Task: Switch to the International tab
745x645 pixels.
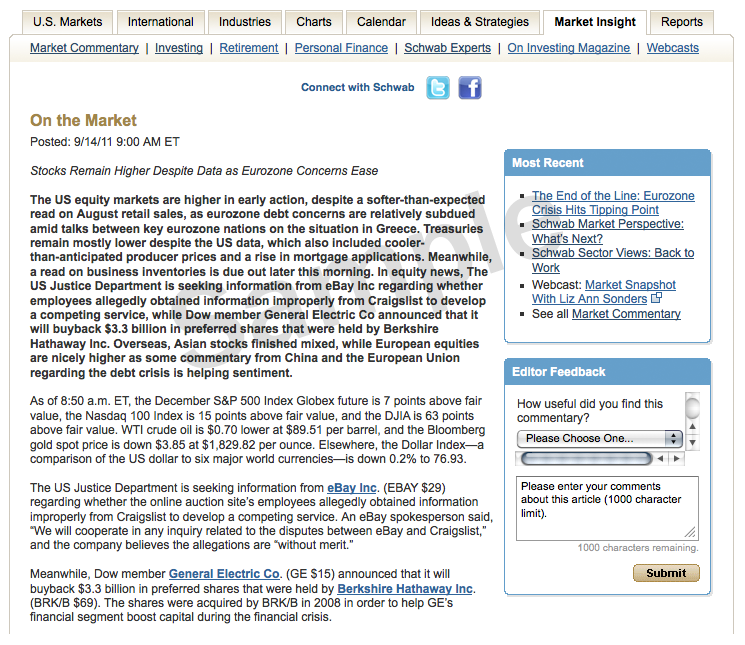Action: pyautogui.click(x=161, y=22)
